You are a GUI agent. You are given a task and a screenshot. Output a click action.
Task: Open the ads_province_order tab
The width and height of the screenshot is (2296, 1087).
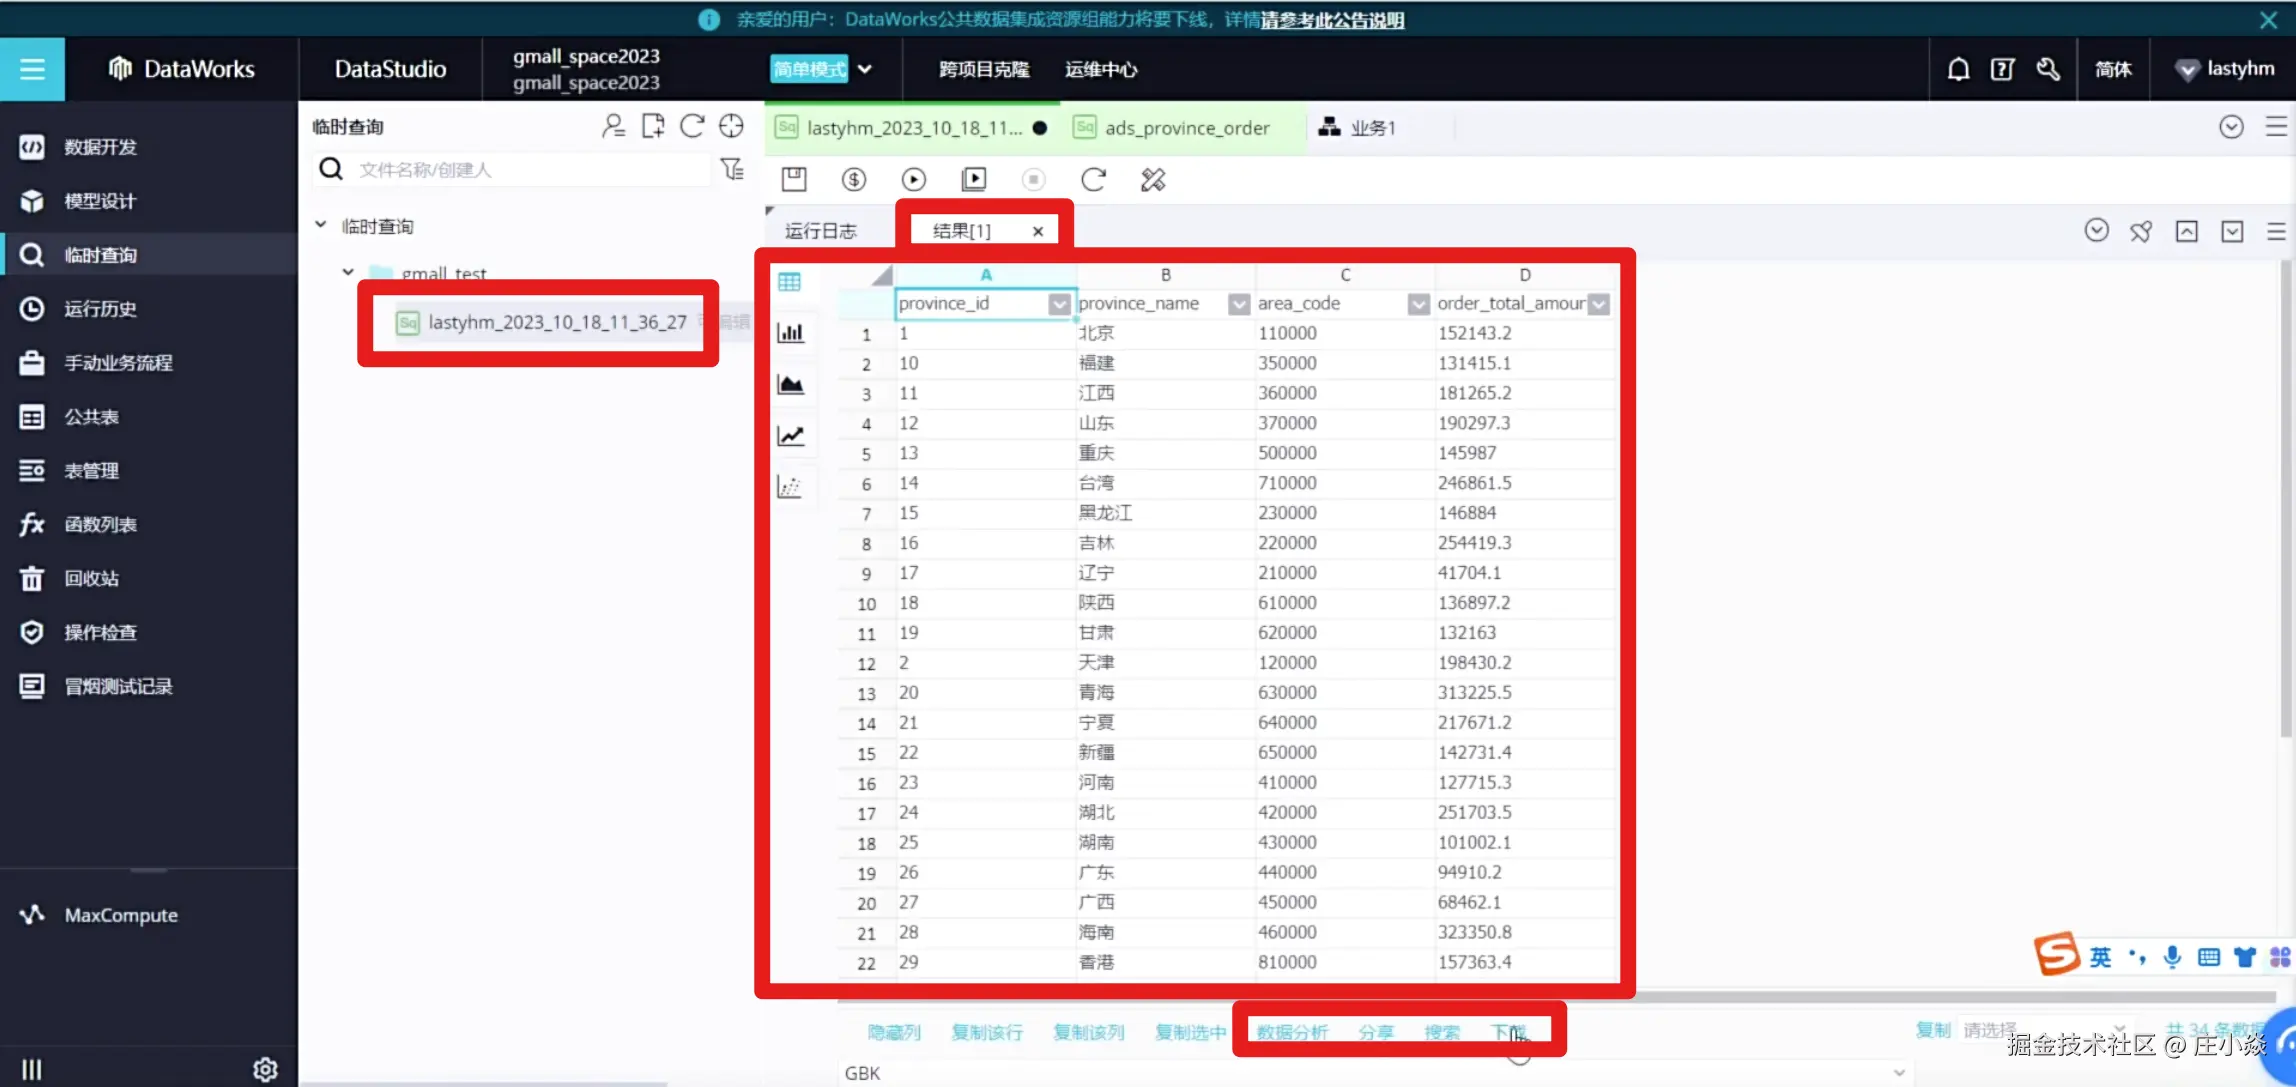click(x=1185, y=128)
